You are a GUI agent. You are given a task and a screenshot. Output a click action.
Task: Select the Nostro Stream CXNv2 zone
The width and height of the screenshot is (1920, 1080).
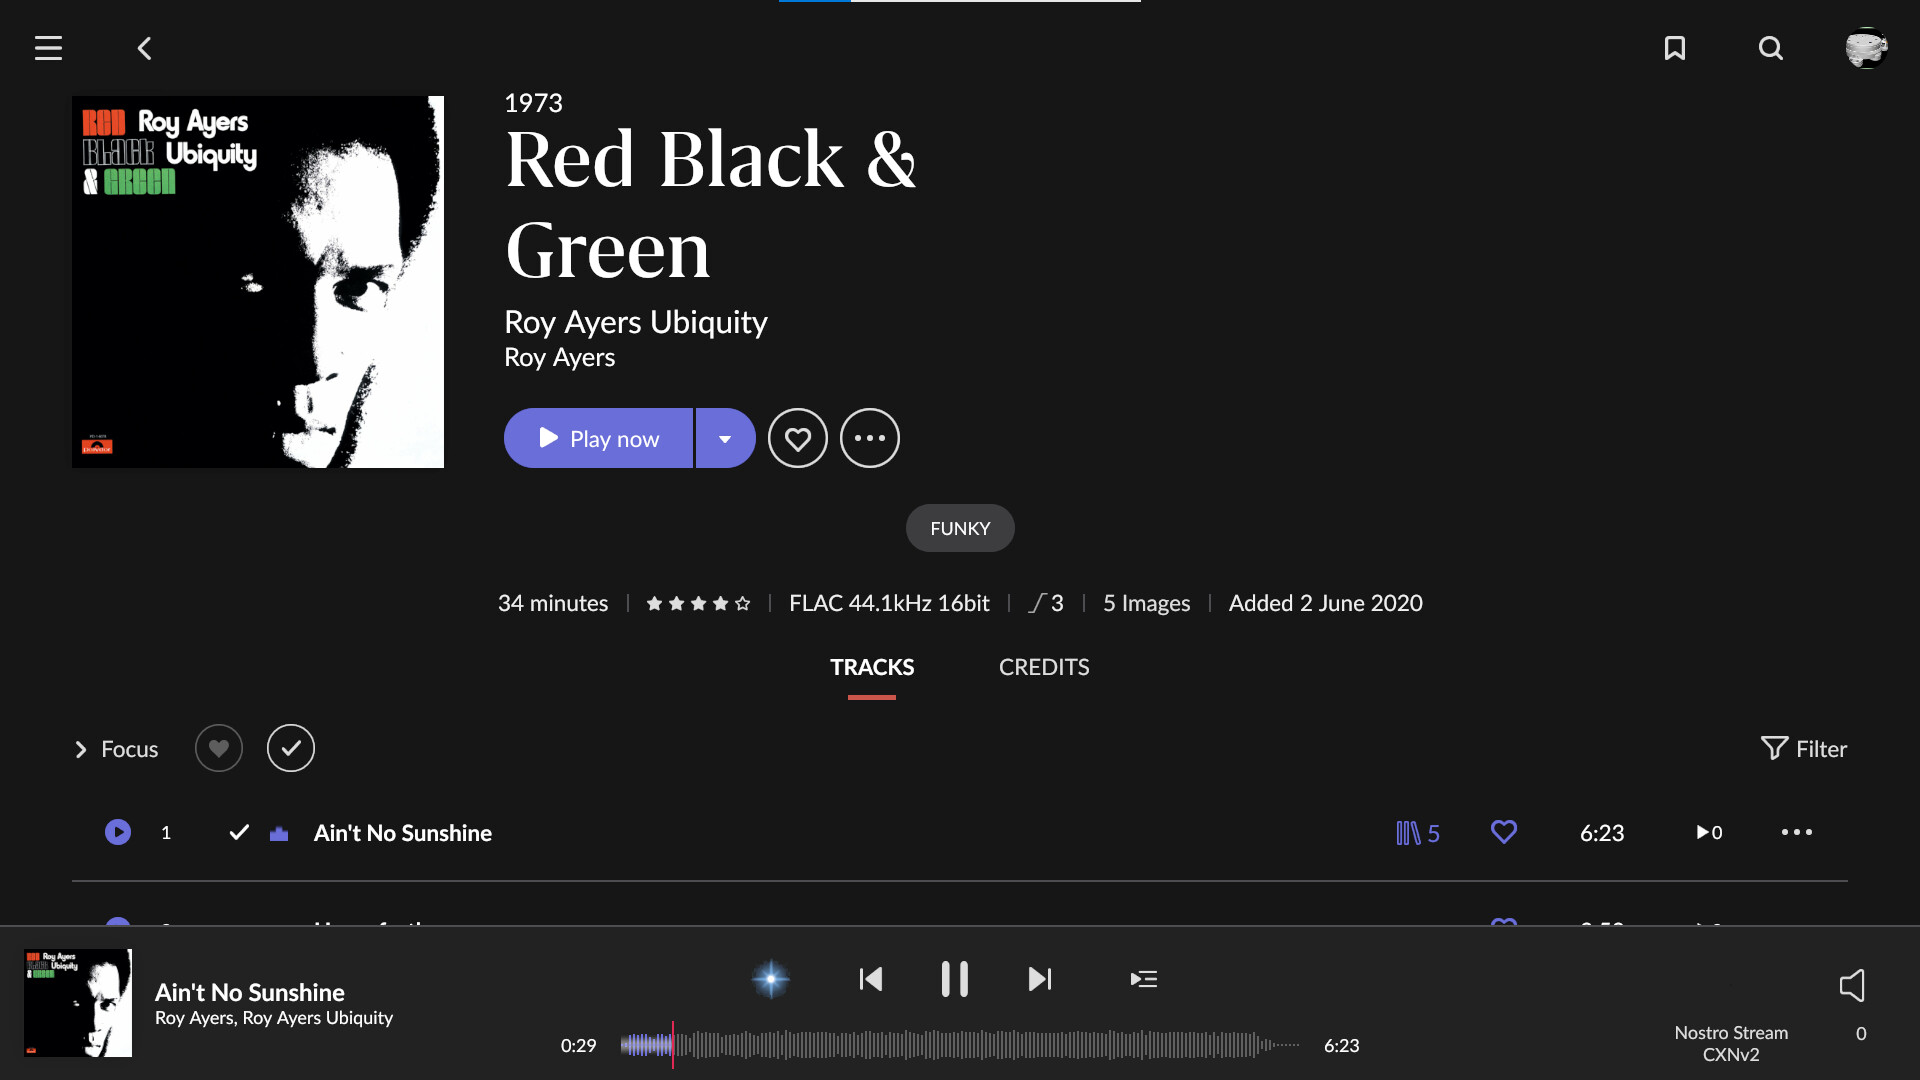click(x=1731, y=1043)
